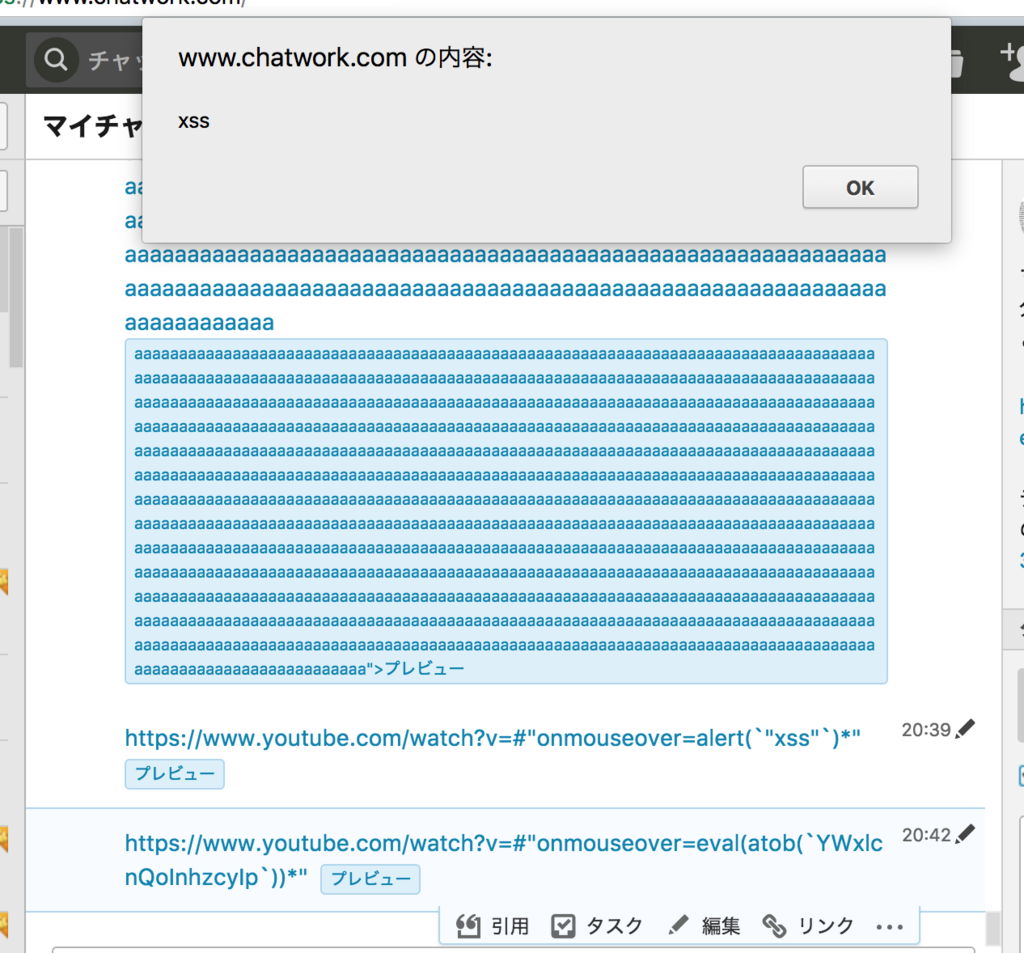Click the xss message text in dialog
Image resolution: width=1024 pixels, height=953 pixels.
(194, 121)
